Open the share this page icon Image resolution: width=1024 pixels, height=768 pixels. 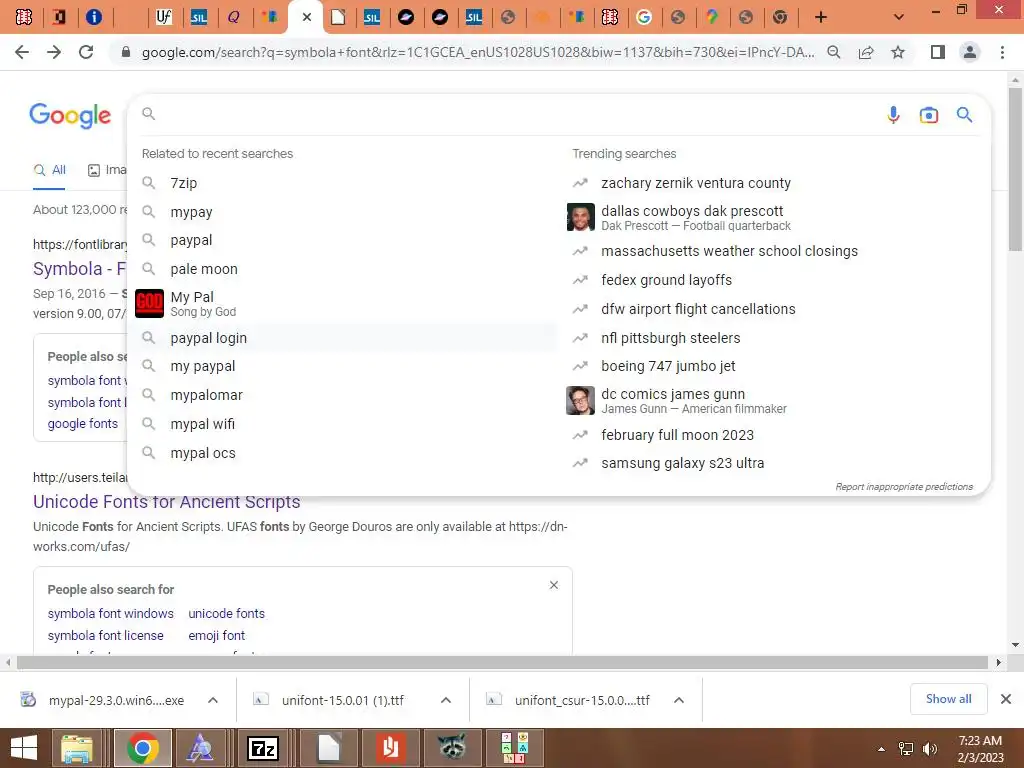tap(866, 52)
